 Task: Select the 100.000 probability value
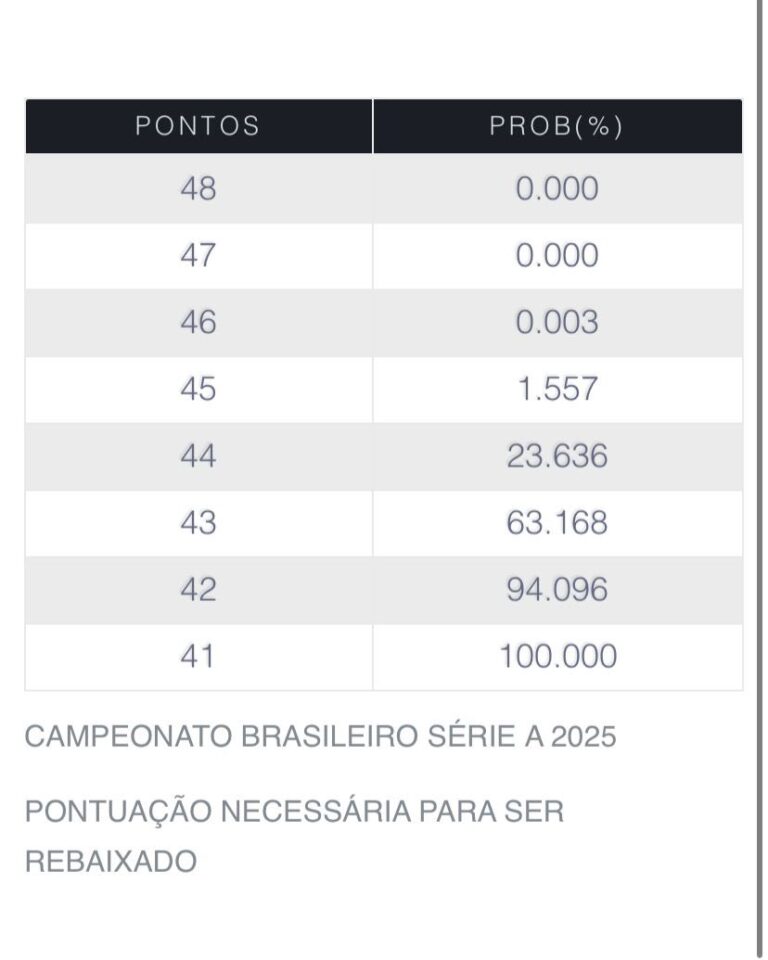click(x=557, y=658)
